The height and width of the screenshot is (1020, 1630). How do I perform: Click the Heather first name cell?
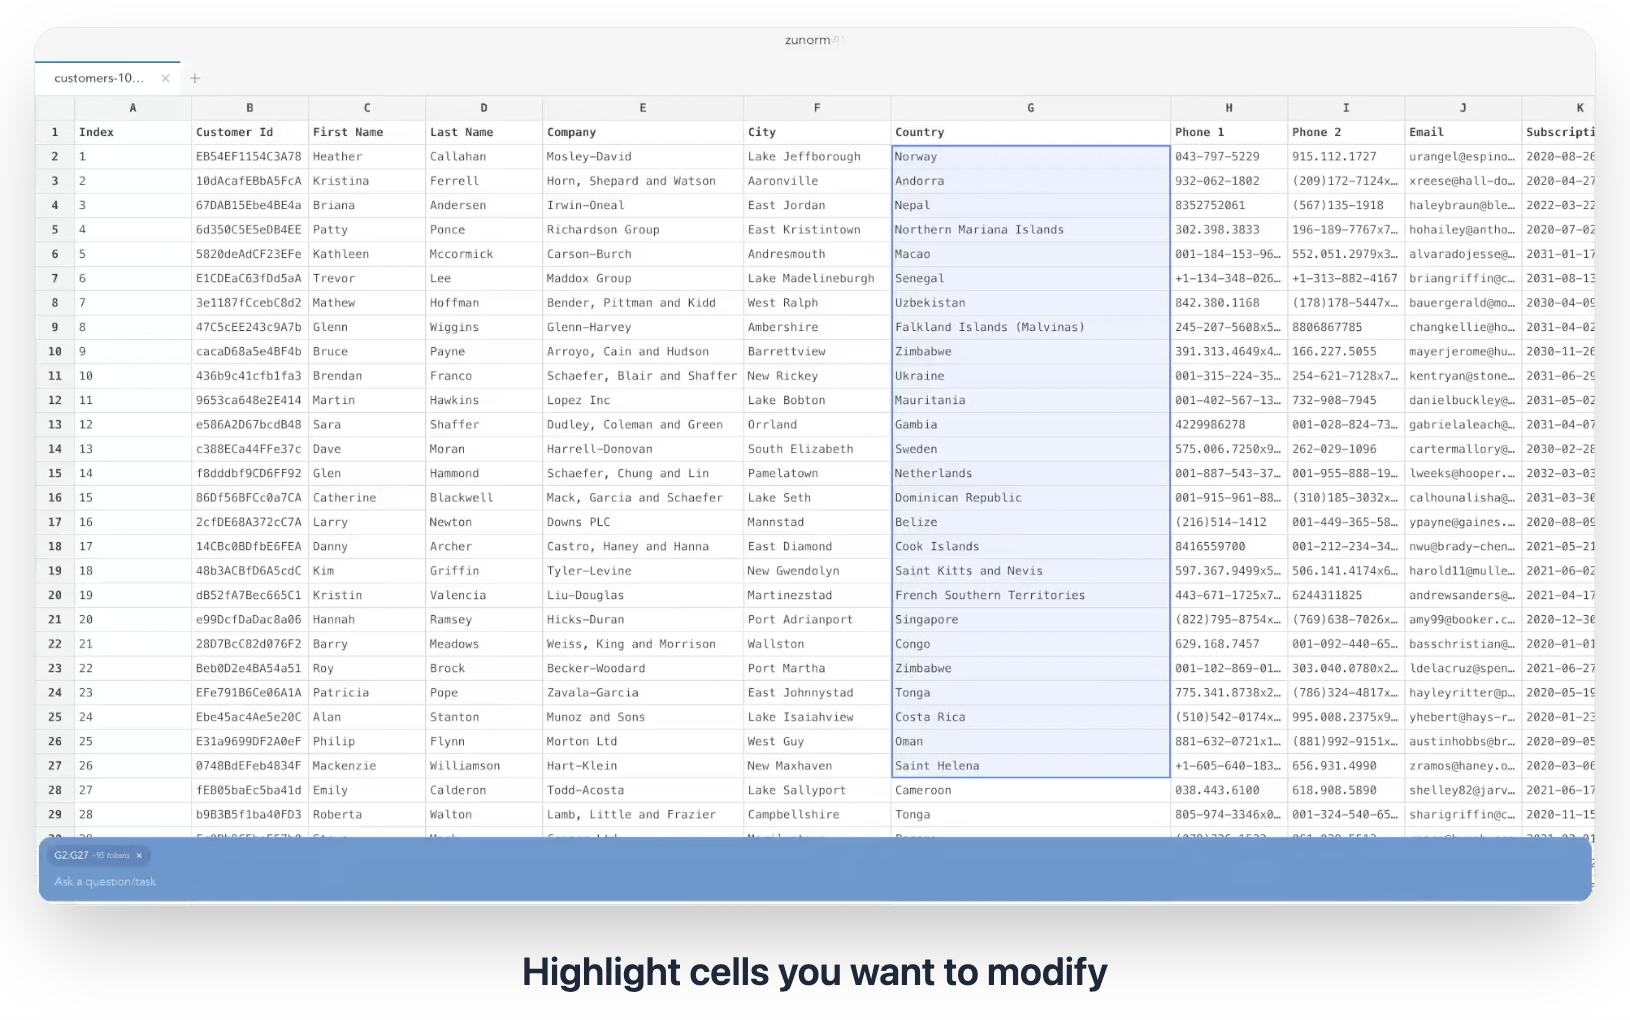[x=367, y=157]
